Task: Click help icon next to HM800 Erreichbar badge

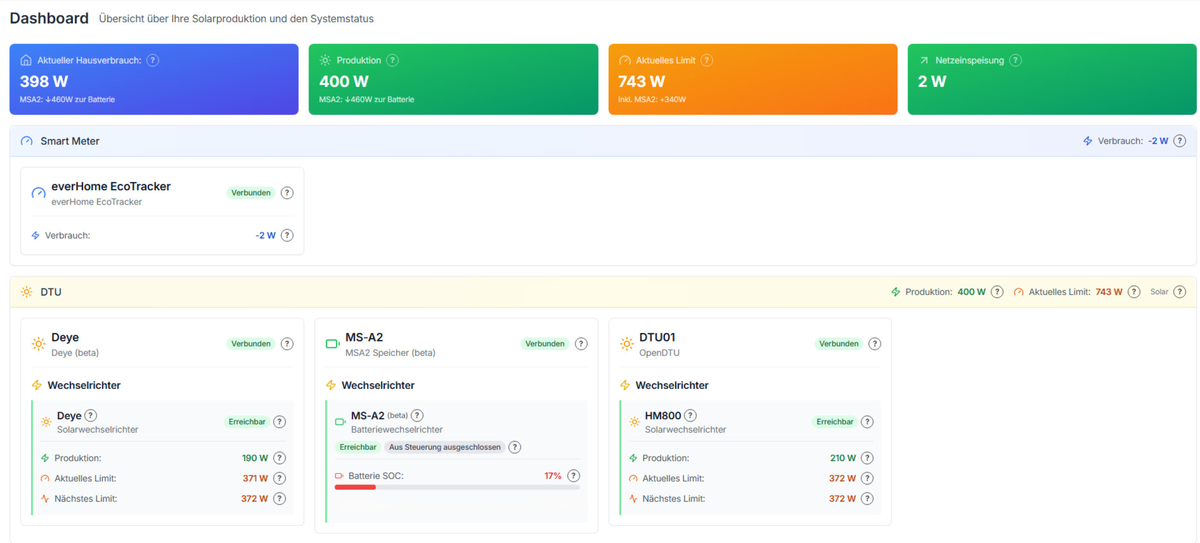Action: [x=867, y=422]
